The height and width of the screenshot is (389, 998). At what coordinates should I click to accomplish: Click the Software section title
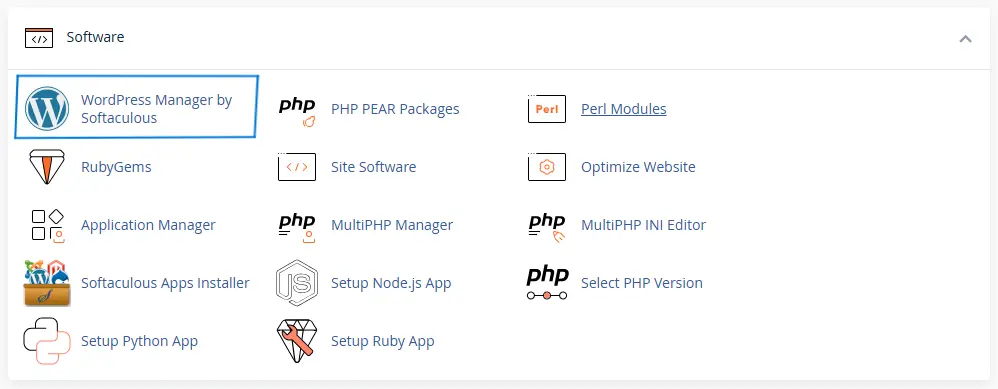coord(95,37)
